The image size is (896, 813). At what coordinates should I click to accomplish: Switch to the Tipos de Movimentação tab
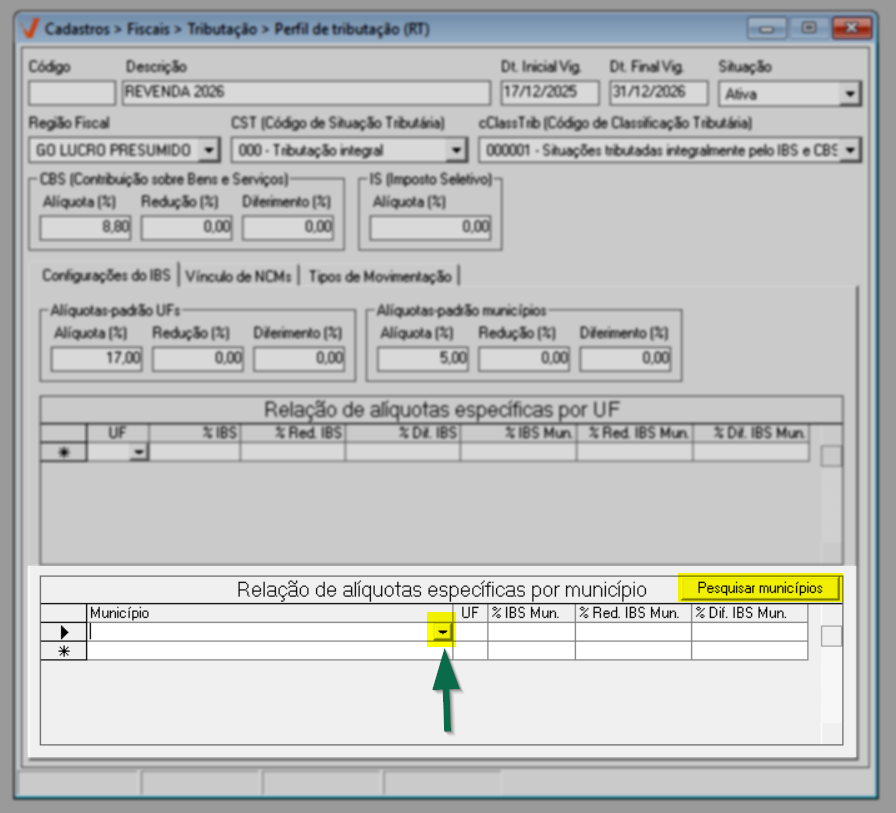[x=381, y=276]
